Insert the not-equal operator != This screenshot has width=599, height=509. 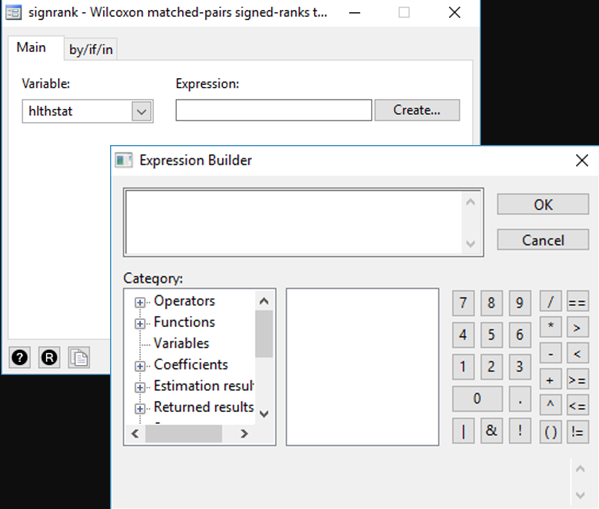coord(578,432)
